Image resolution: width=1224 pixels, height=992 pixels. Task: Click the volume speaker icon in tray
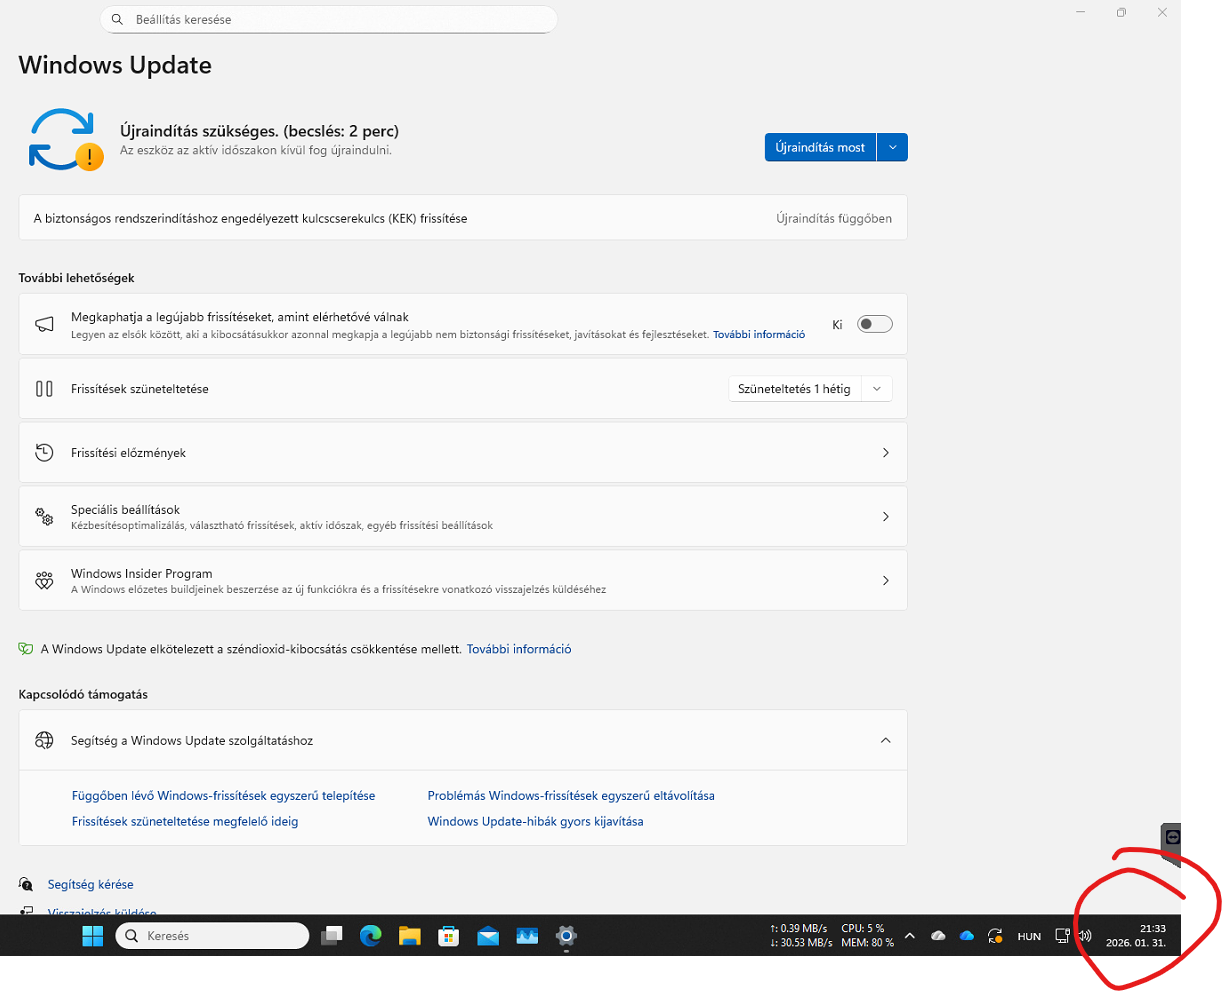click(x=1085, y=936)
